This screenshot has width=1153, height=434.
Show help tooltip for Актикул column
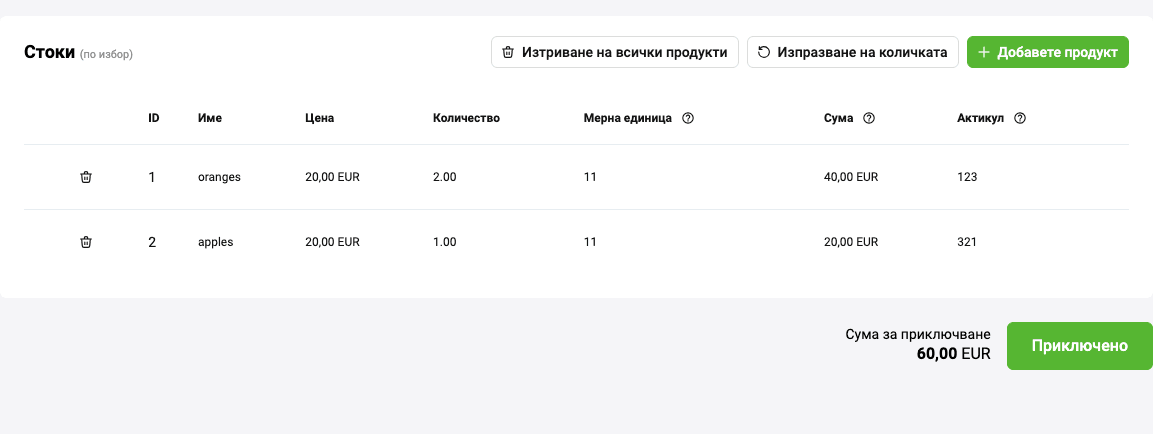tap(1020, 118)
